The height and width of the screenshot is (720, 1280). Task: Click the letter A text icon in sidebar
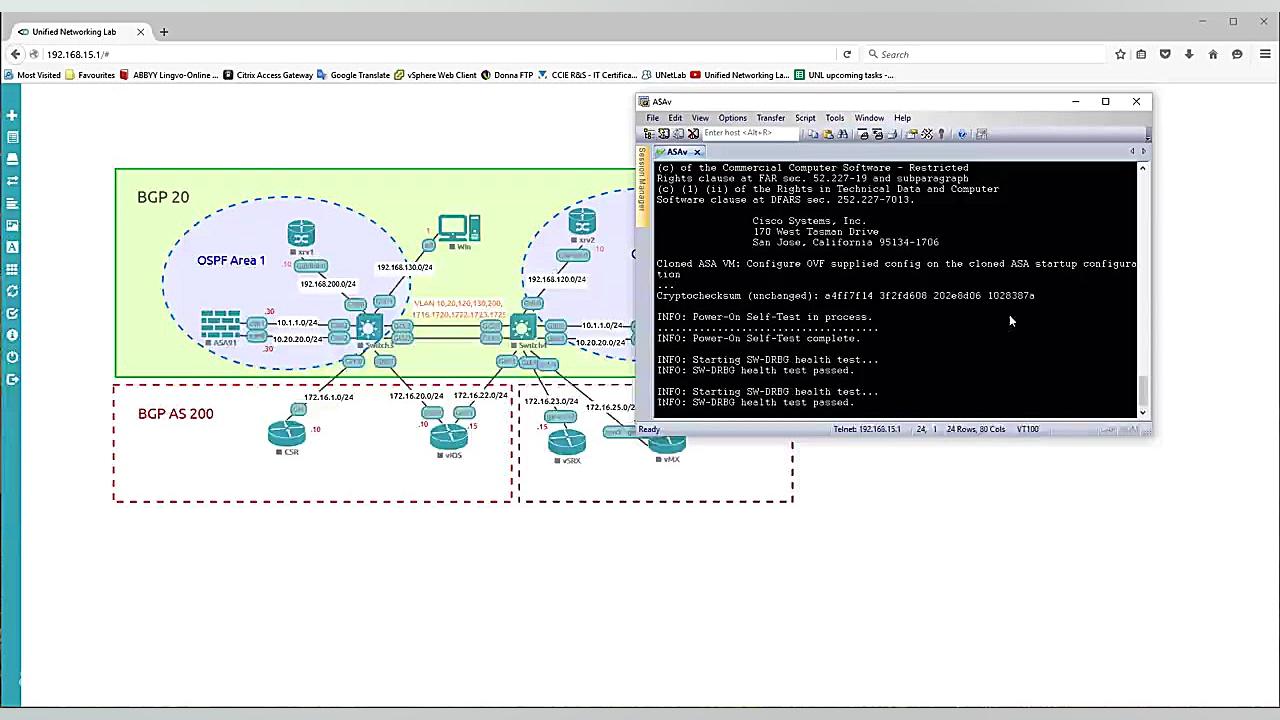[x=12, y=247]
